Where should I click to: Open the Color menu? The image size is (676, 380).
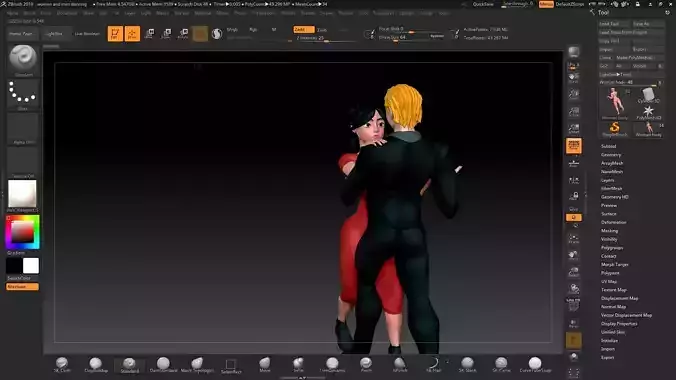click(46, 13)
